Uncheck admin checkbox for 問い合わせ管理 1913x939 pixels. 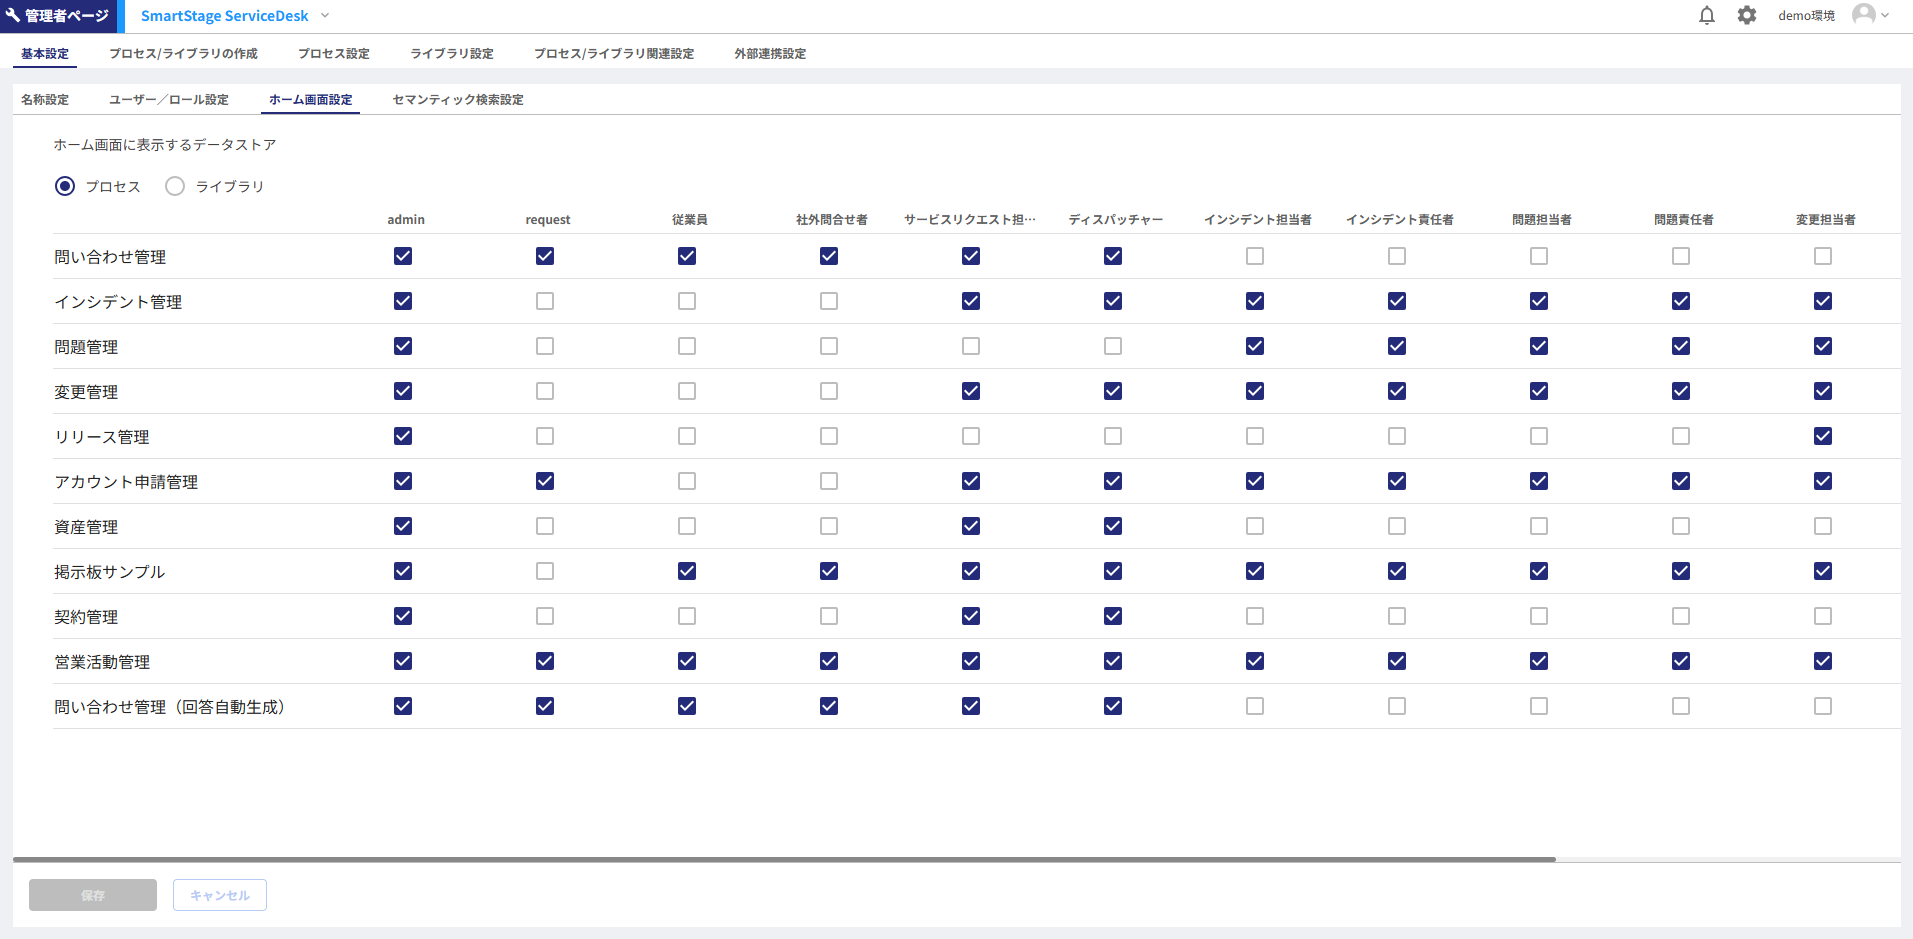[403, 257]
